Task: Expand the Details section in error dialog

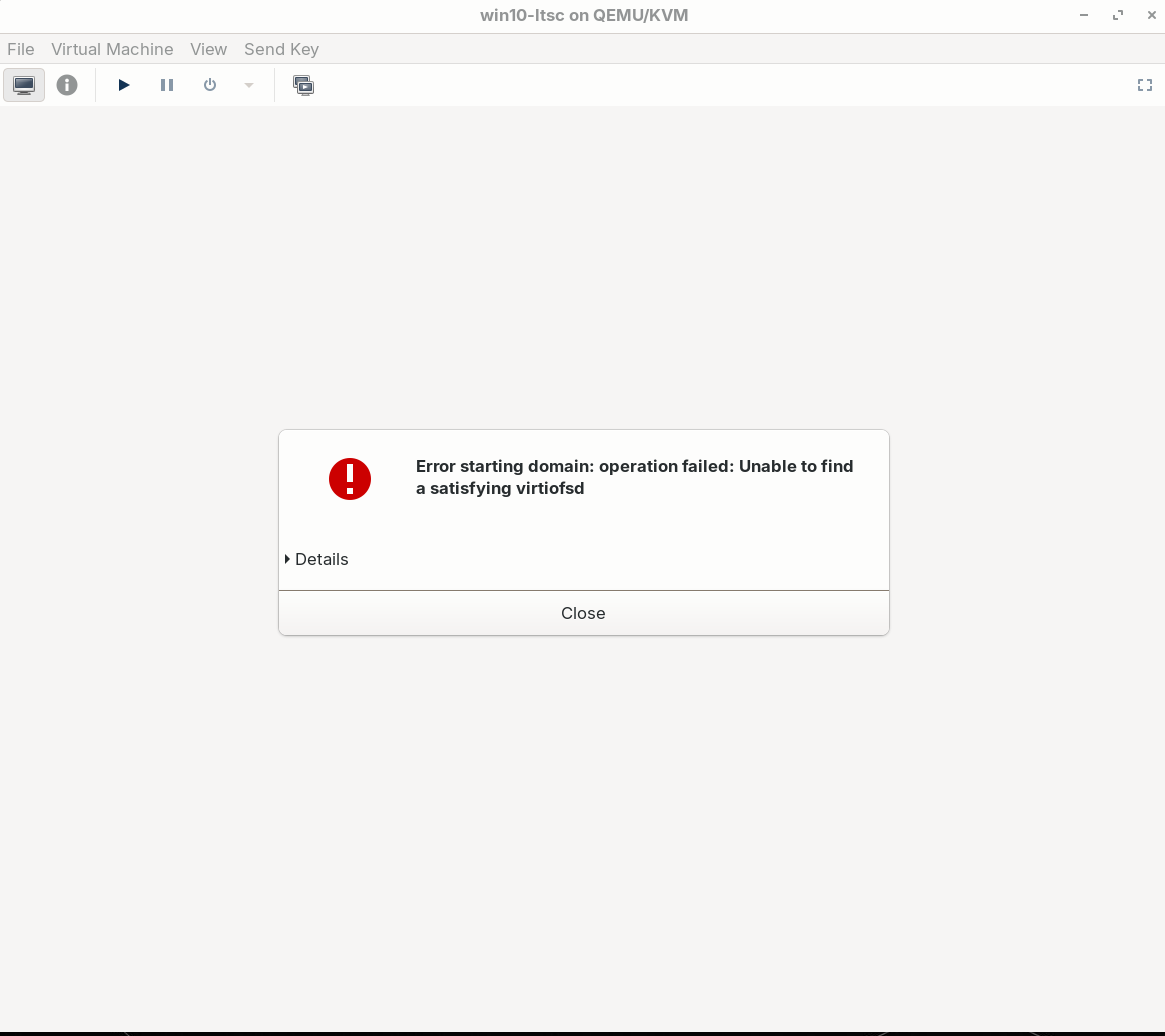Action: point(317,559)
